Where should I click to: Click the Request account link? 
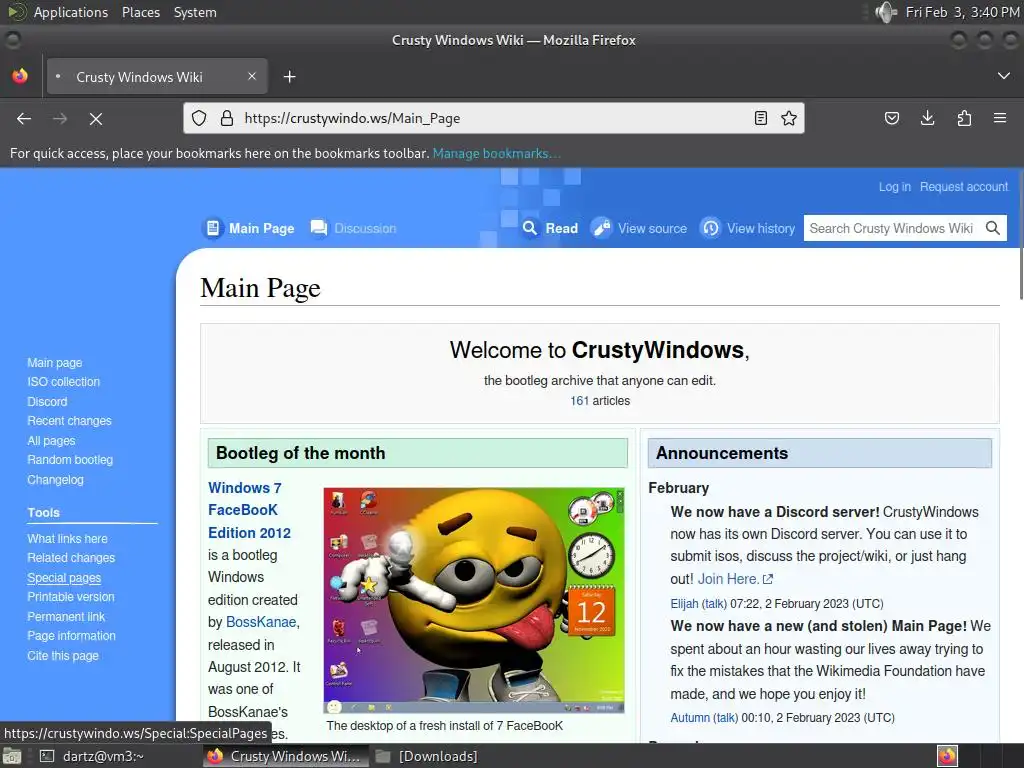click(964, 187)
